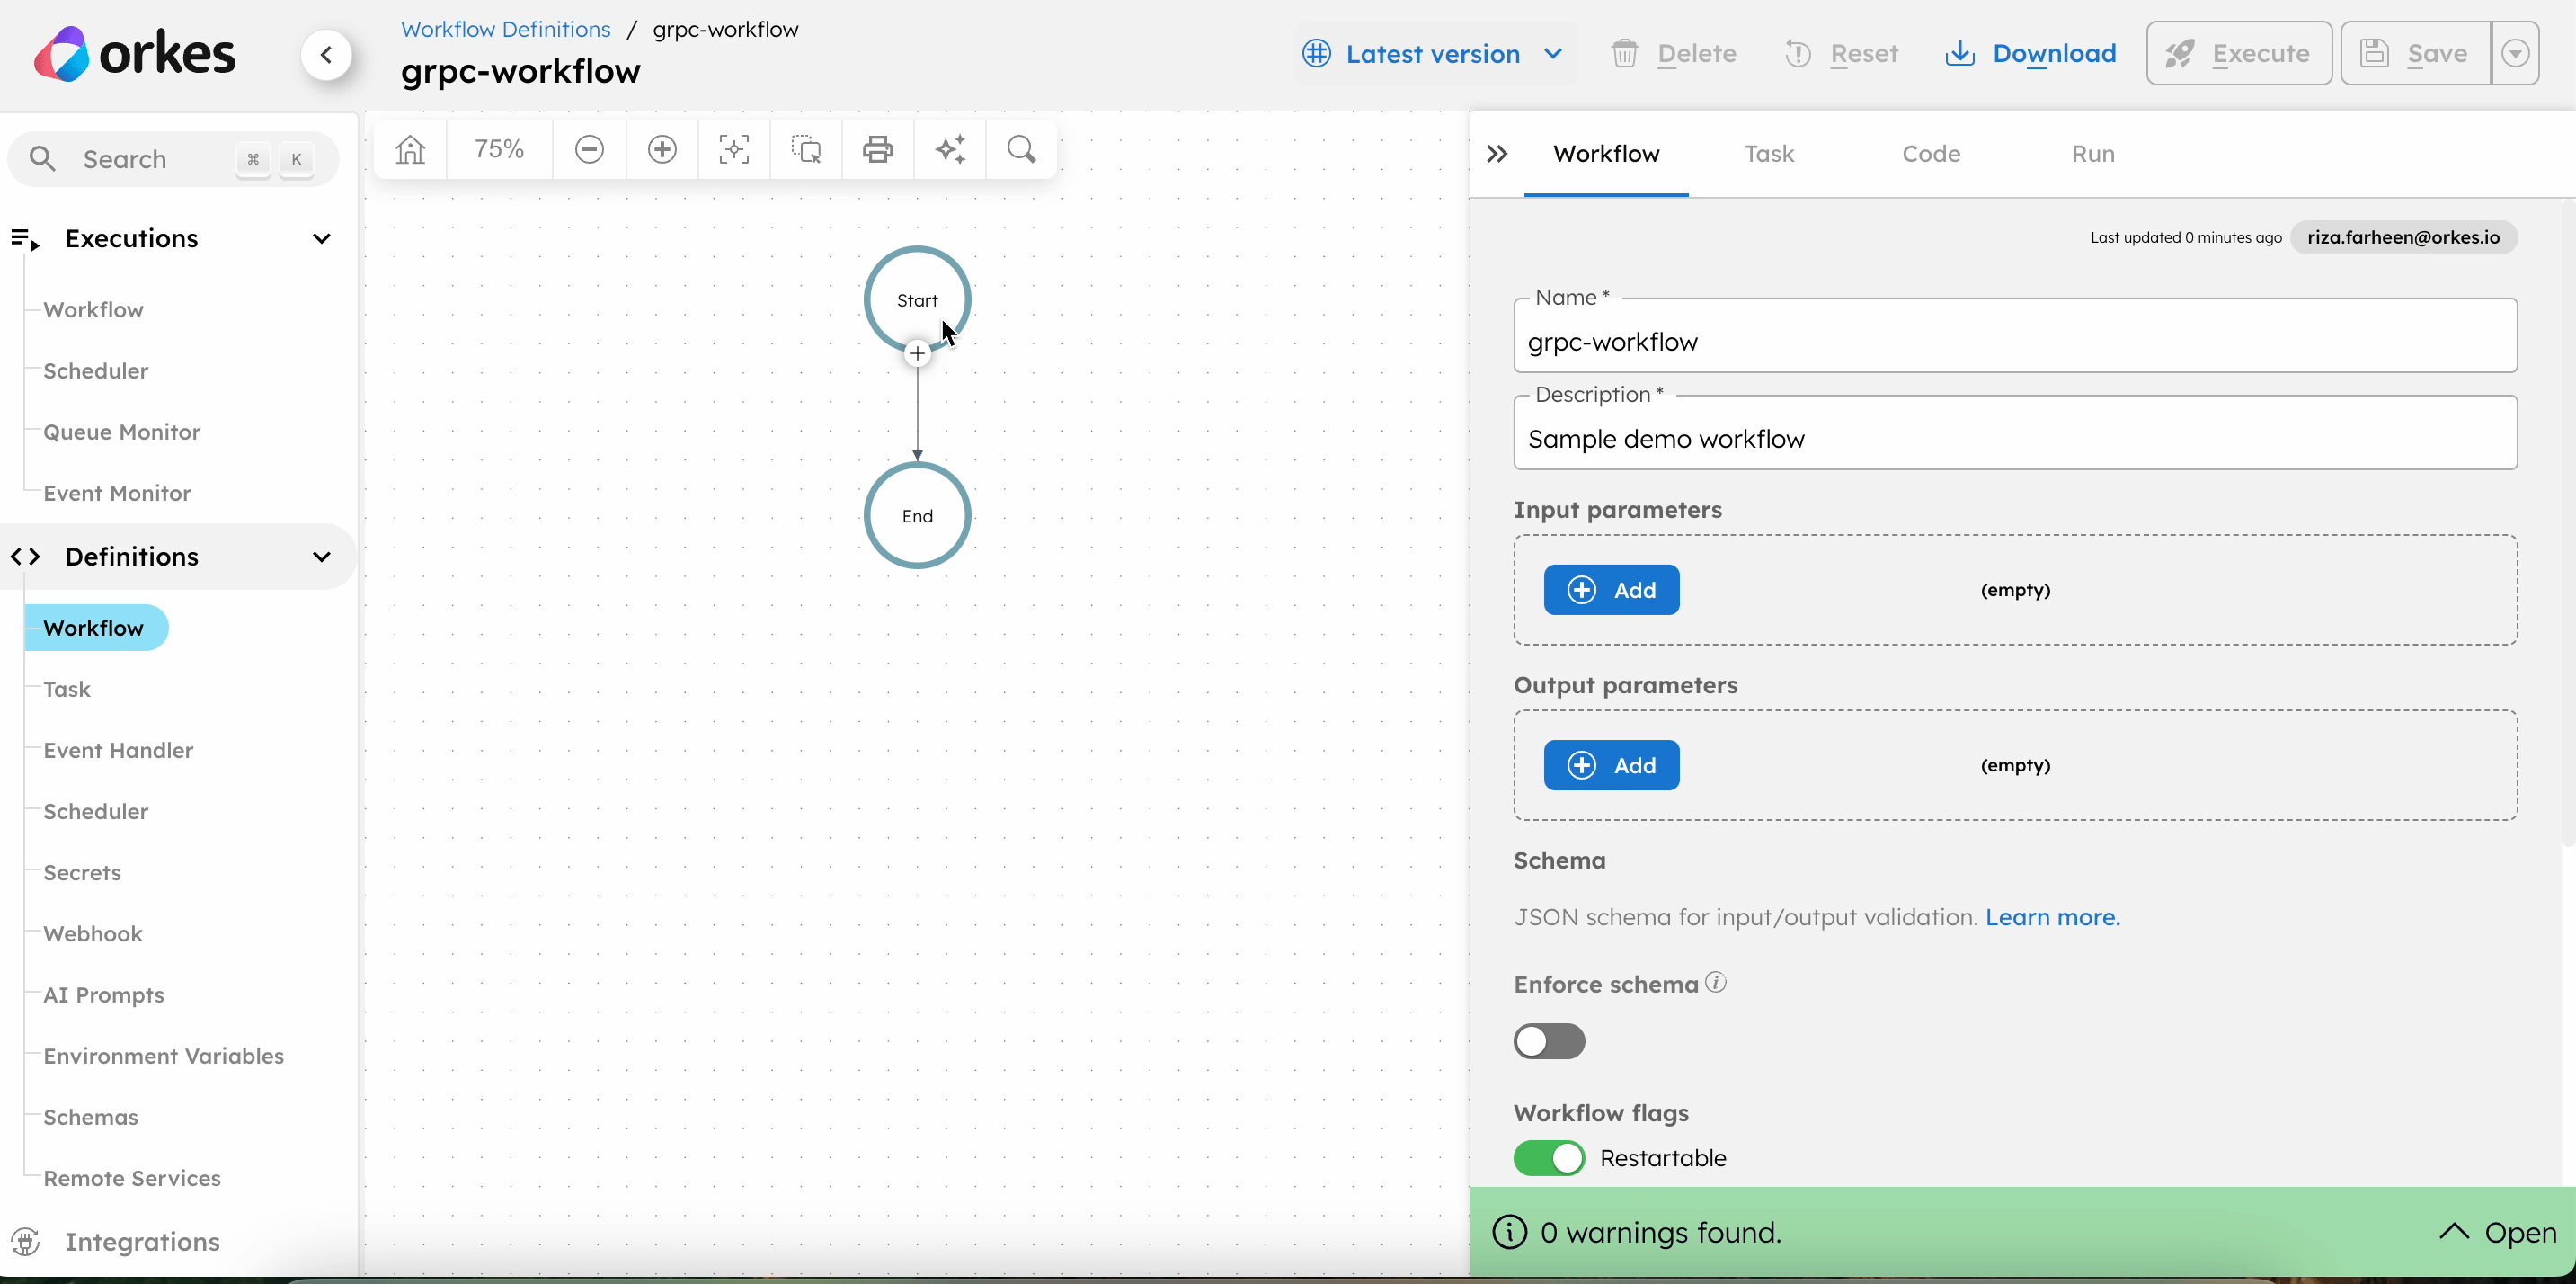Open AI Prompts page

[104, 995]
